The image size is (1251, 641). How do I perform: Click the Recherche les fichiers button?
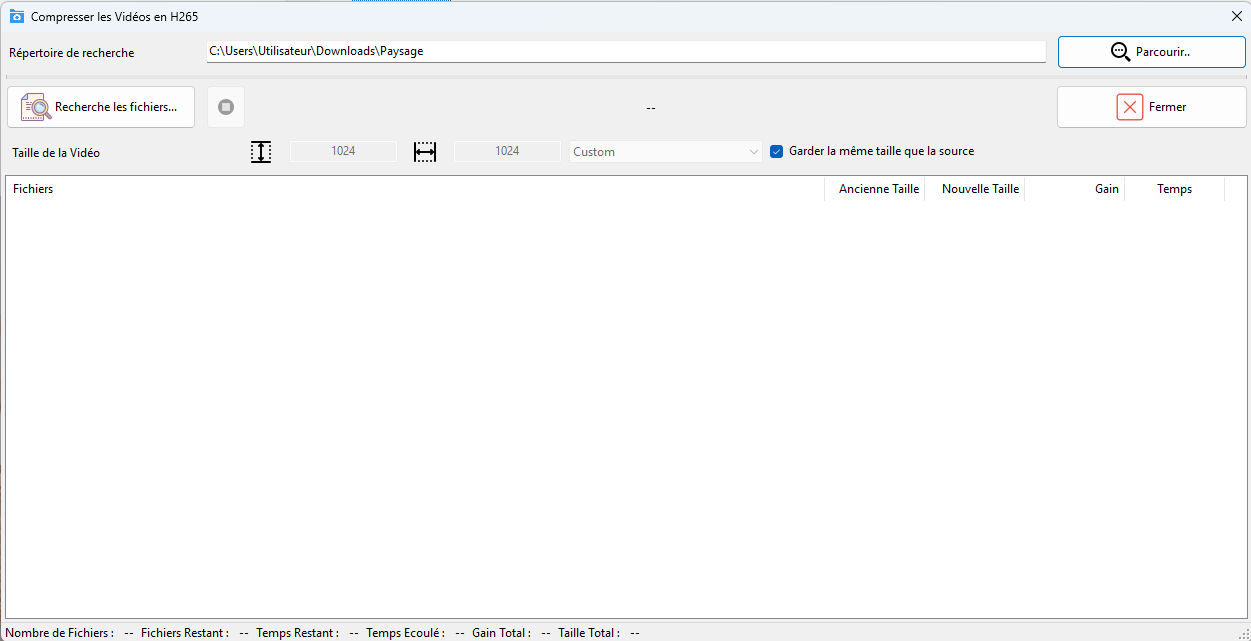pyautogui.click(x=101, y=107)
